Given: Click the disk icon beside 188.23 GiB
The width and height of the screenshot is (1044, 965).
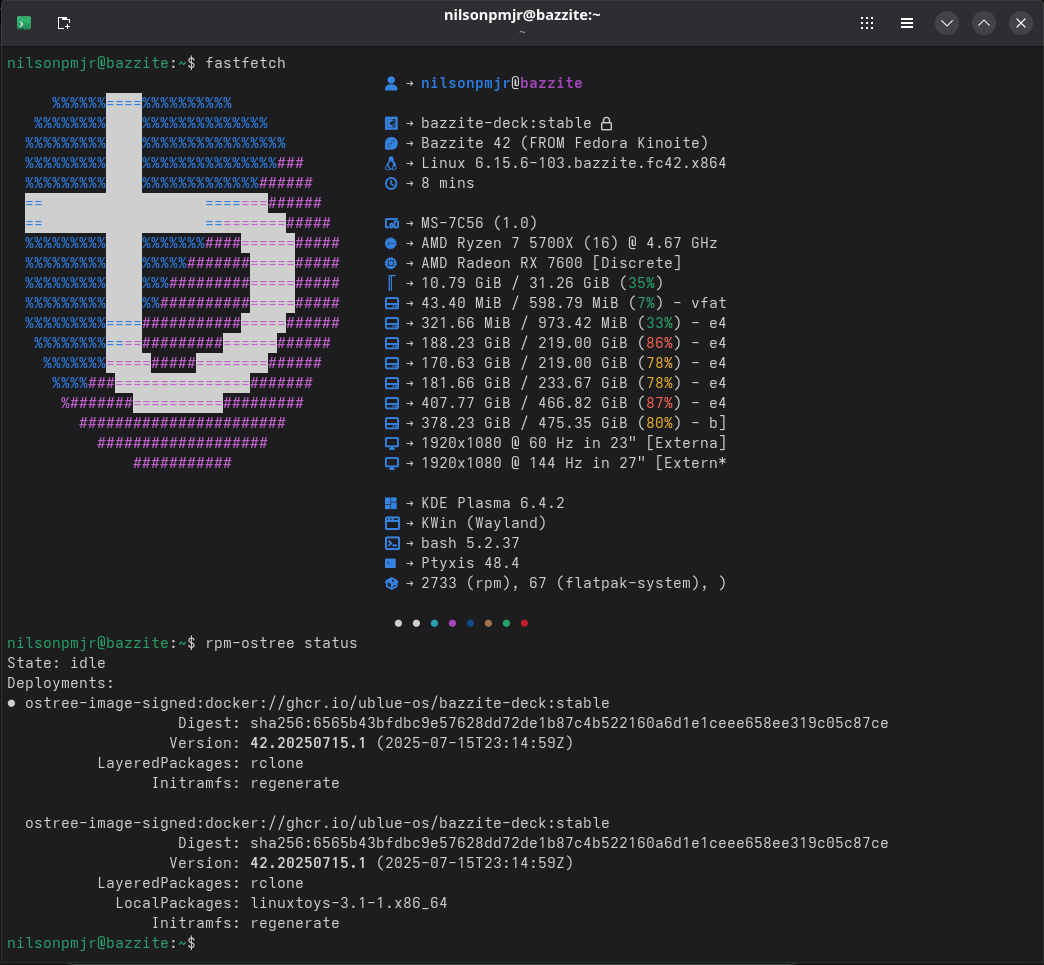Looking at the screenshot, I should point(392,343).
